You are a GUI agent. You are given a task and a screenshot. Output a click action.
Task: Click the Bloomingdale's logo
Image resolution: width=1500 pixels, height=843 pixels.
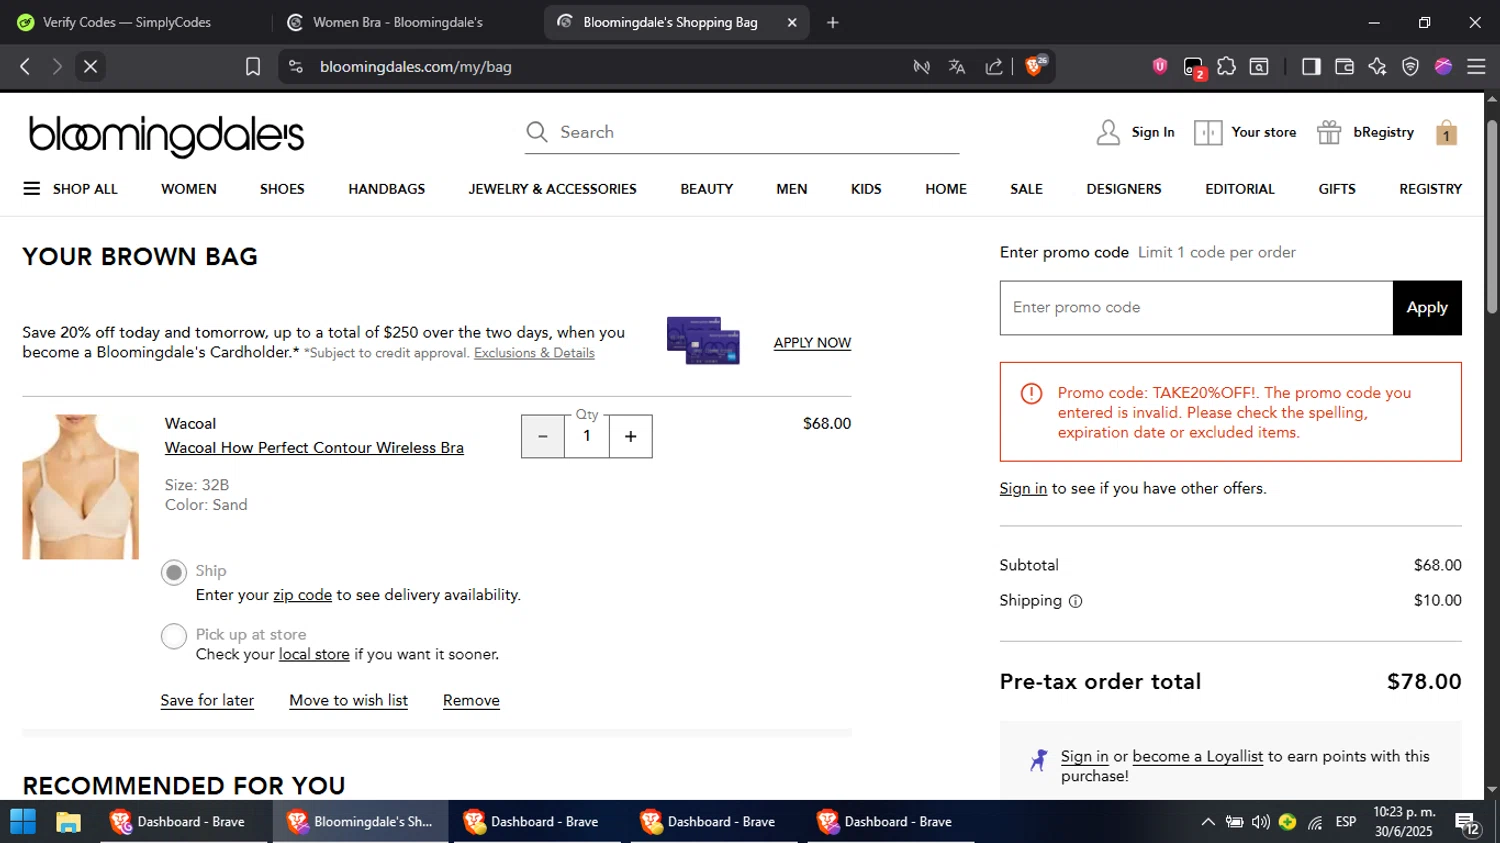pos(167,136)
